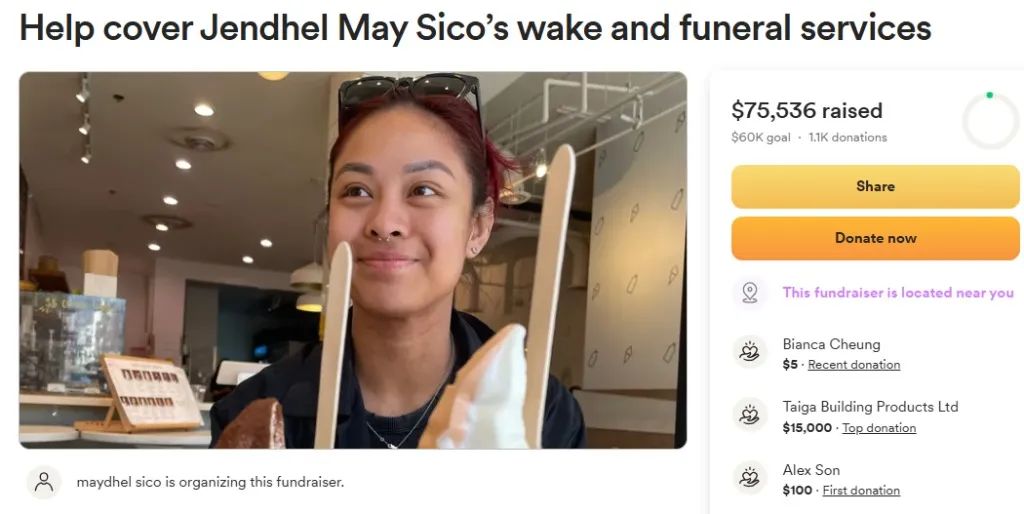
Task: Click the location pin icon
Action: click(x=750, y=293)
